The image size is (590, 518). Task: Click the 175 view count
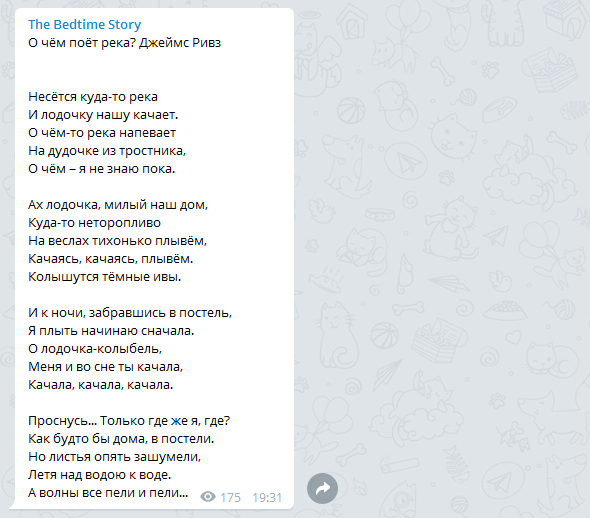pyautogui.click(x=230, y=497)
